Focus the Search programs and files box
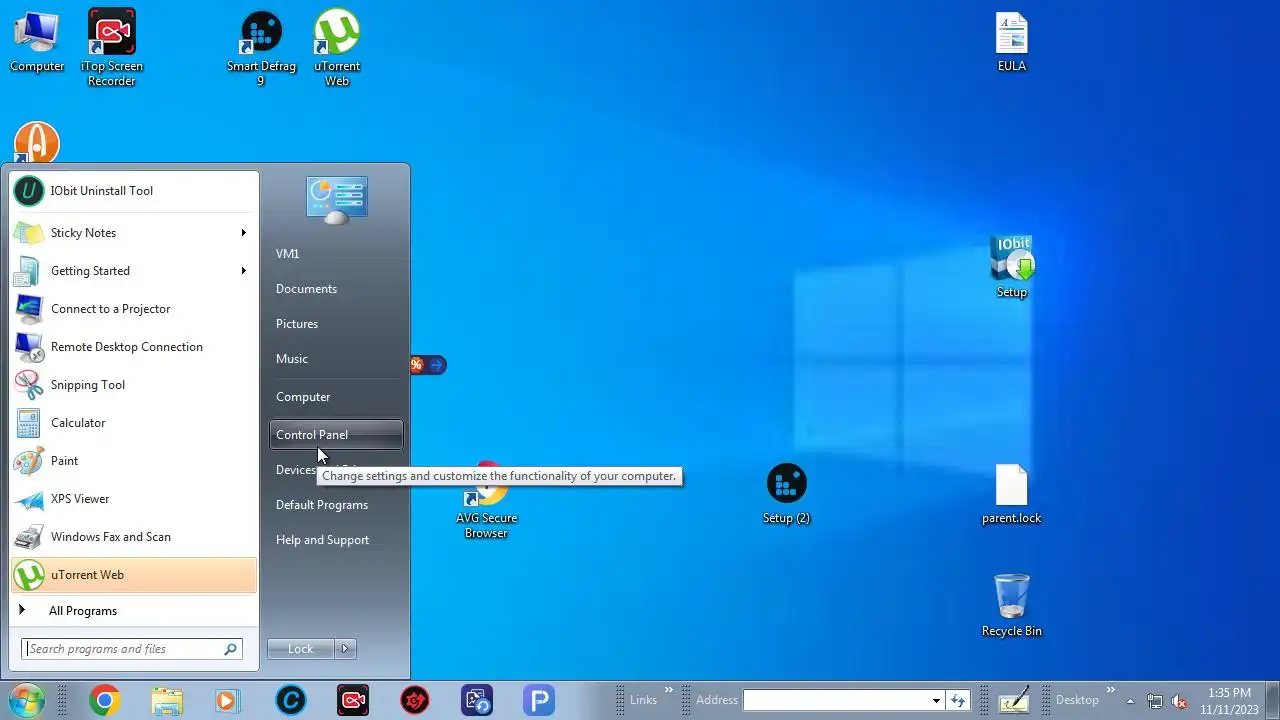 (x=133, y=649)
